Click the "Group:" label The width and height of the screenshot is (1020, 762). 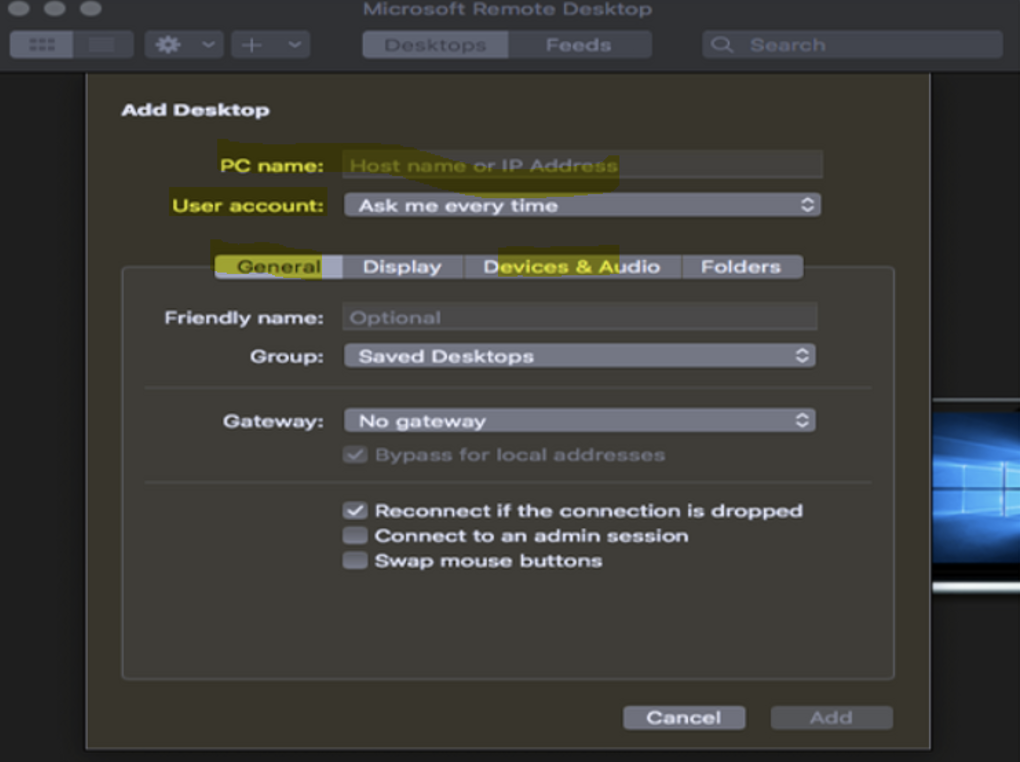tap(287, 357)
